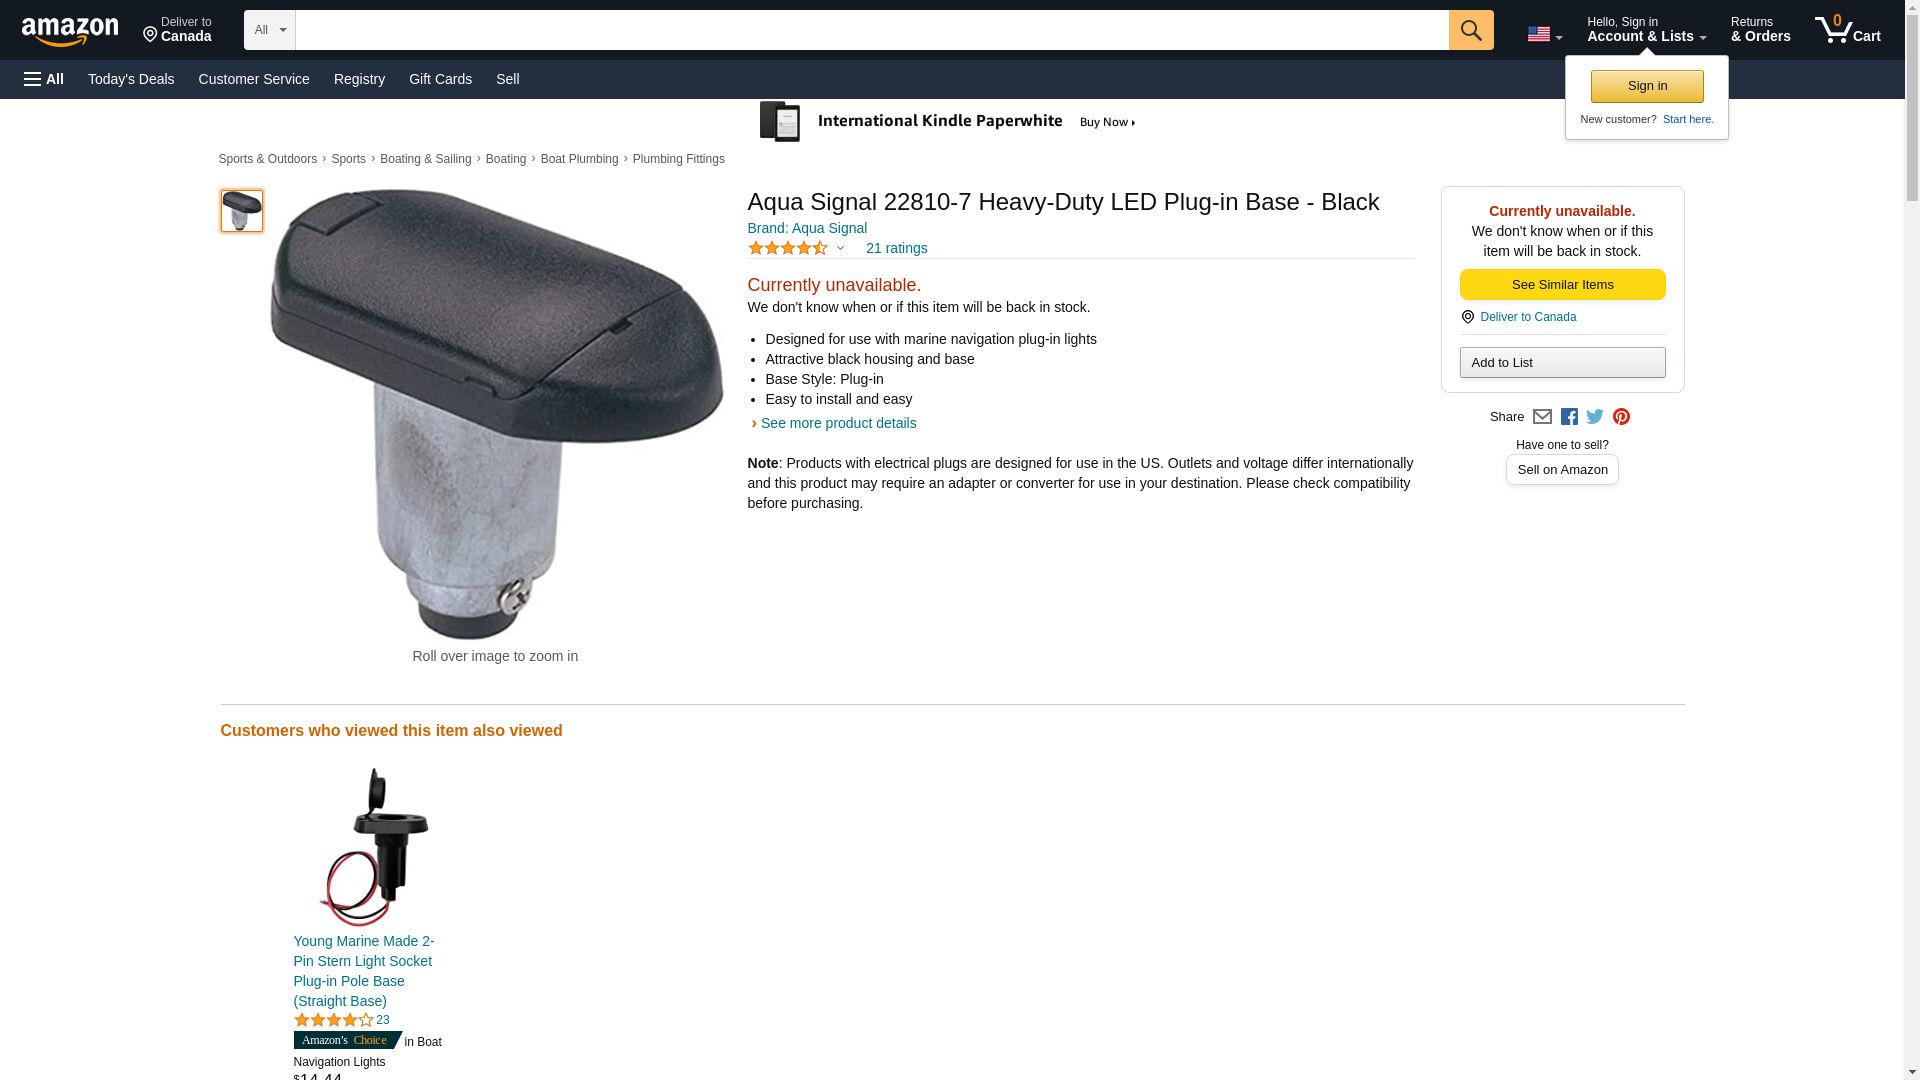
Task: Expand the search category All dropdown
Action: pyautogui.click(x=269, y=30)
